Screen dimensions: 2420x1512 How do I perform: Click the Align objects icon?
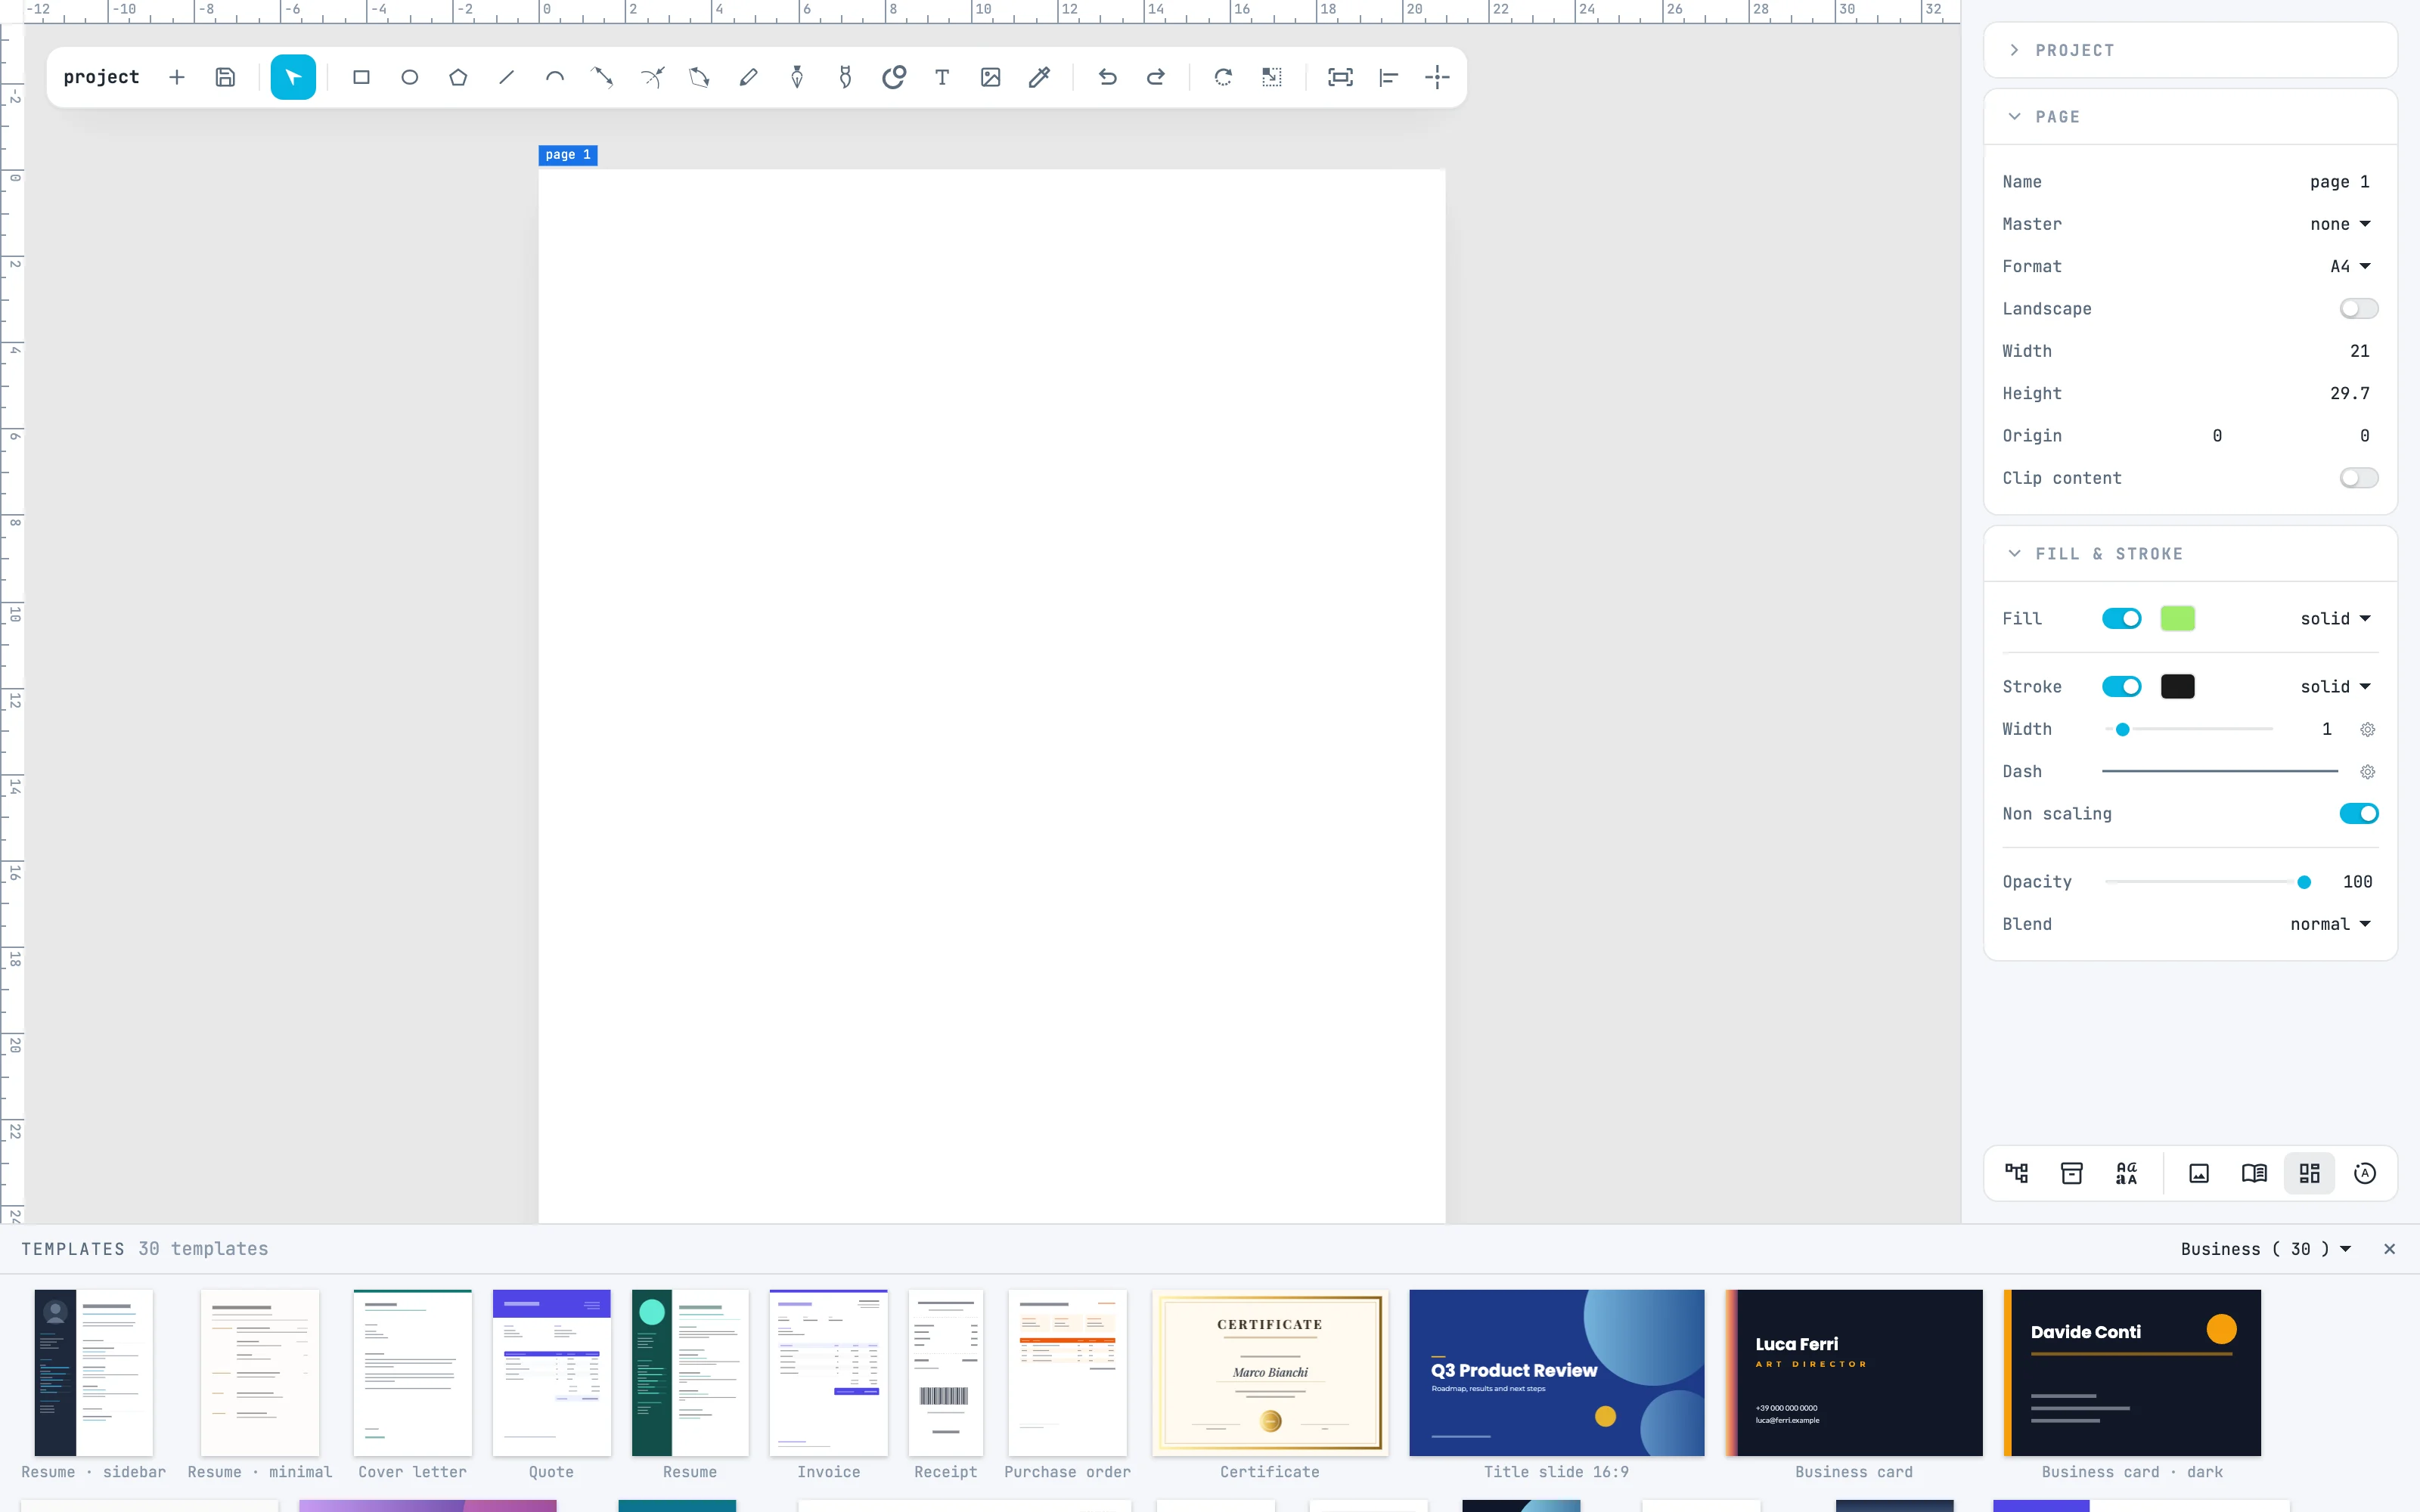(1388, 77)
